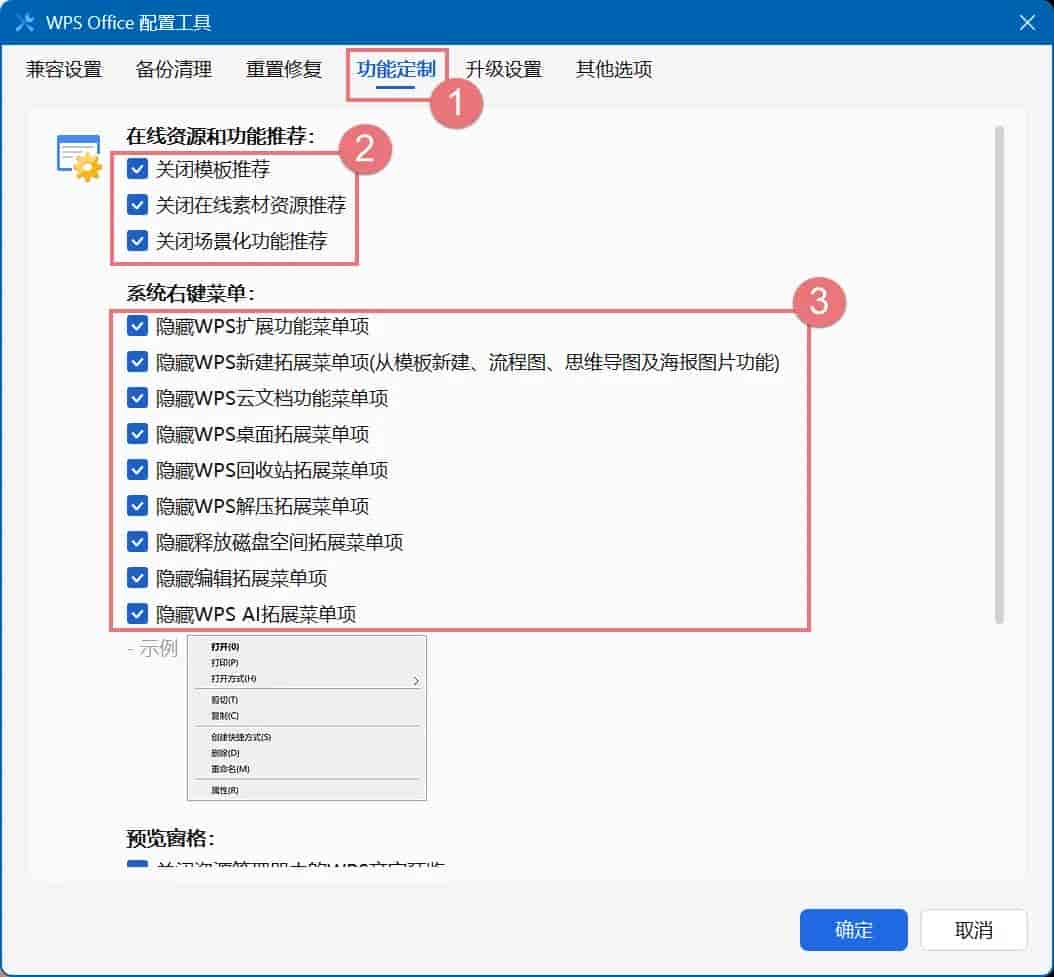
Task: Click the 取消 button
Action: [x=973, y=930]
